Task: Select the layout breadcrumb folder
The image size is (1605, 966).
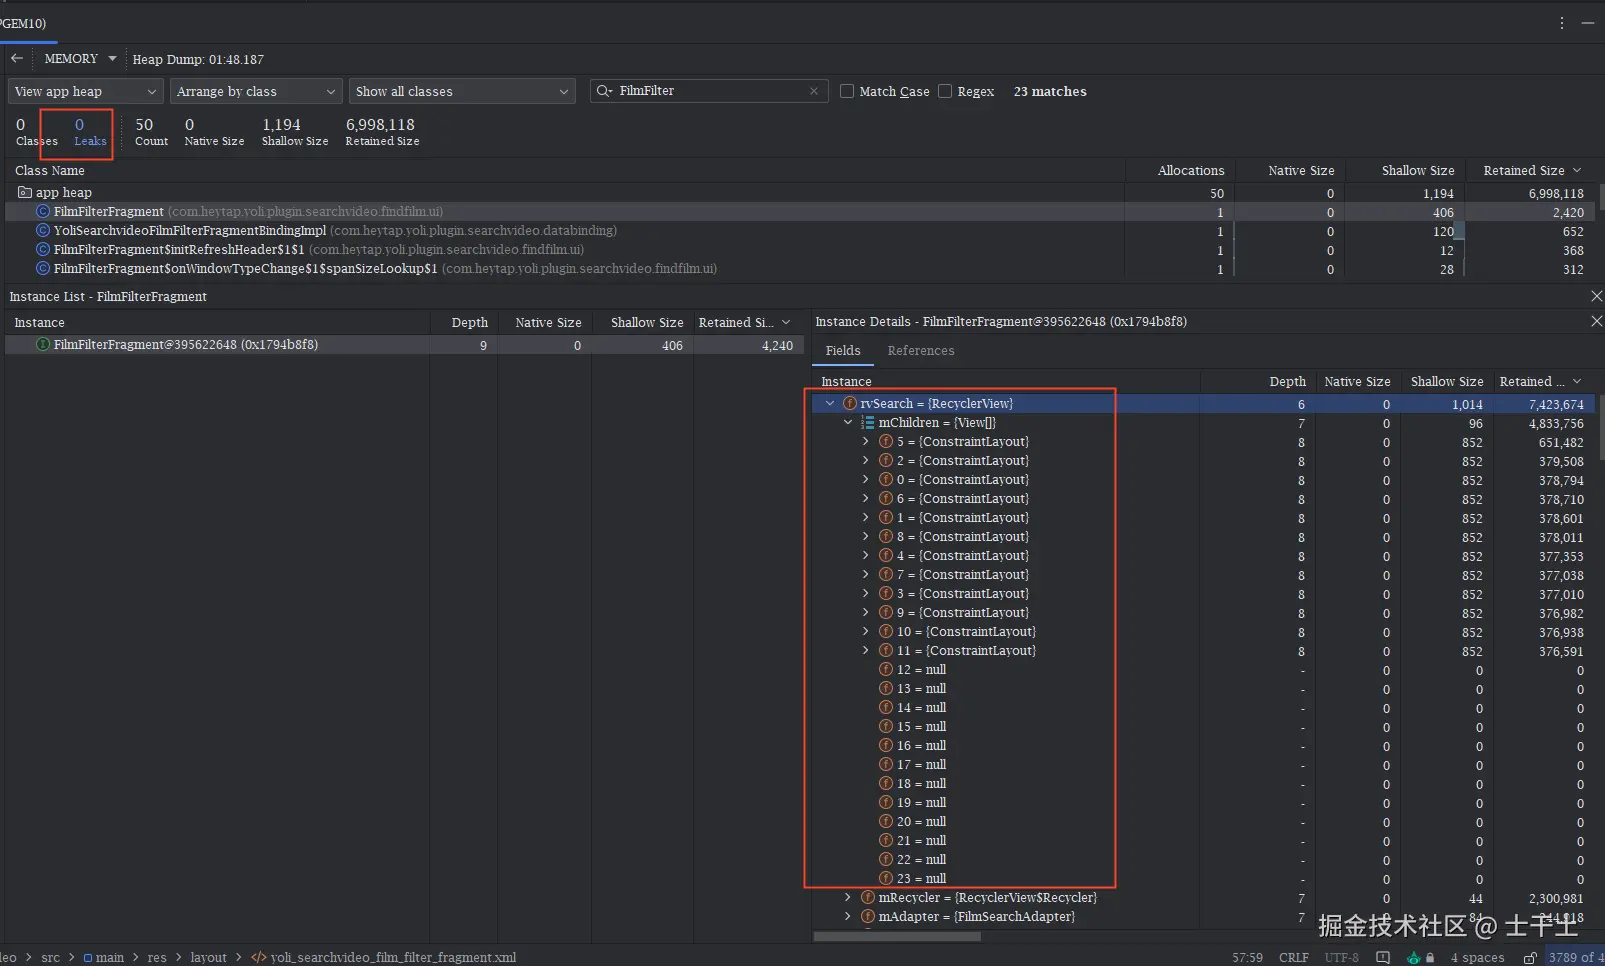Action: (209, 958)
